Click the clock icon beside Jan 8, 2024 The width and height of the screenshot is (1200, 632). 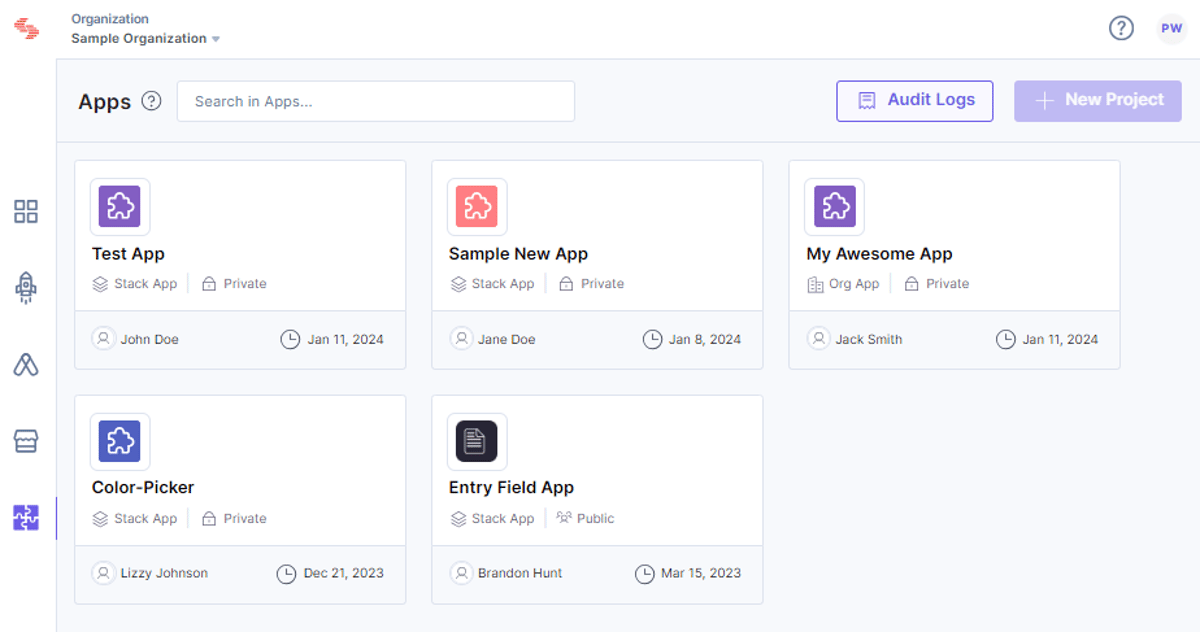click(652, 339)
